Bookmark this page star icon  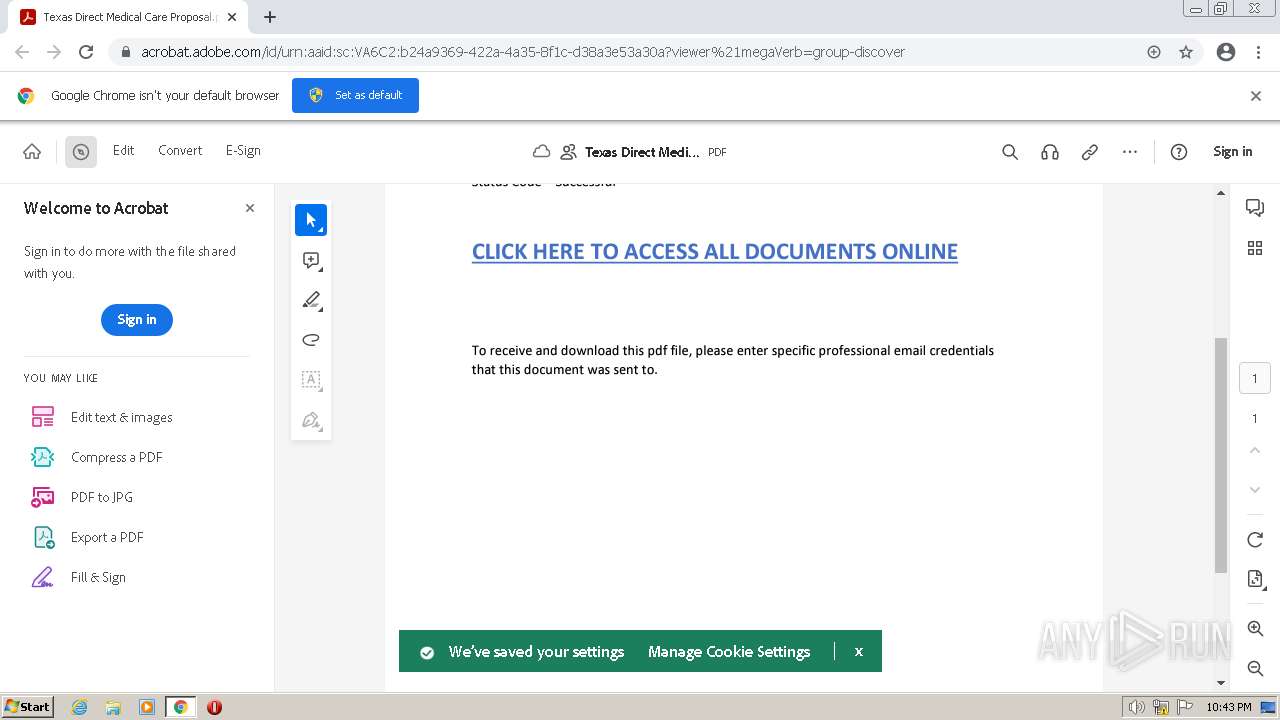click(x=1186, y=52)
